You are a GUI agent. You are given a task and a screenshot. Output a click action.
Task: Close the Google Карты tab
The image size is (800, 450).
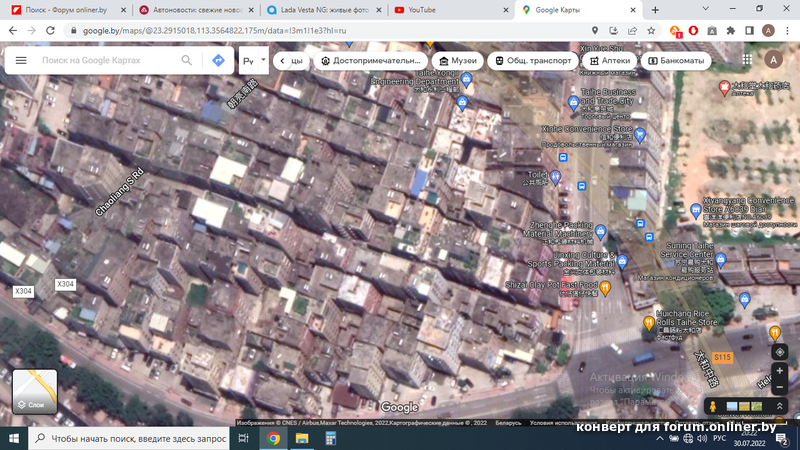[x=633, y=10]
